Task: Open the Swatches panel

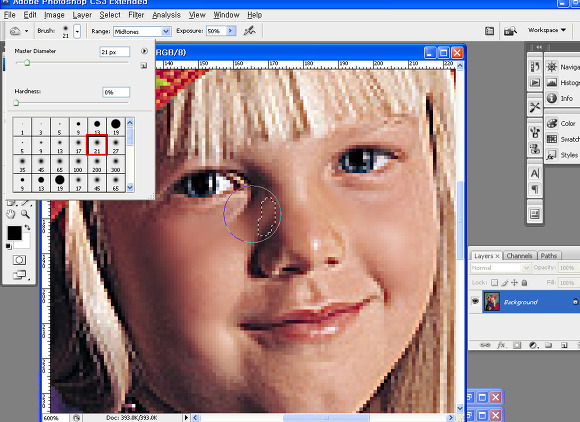Action: (x=563, y=139)
